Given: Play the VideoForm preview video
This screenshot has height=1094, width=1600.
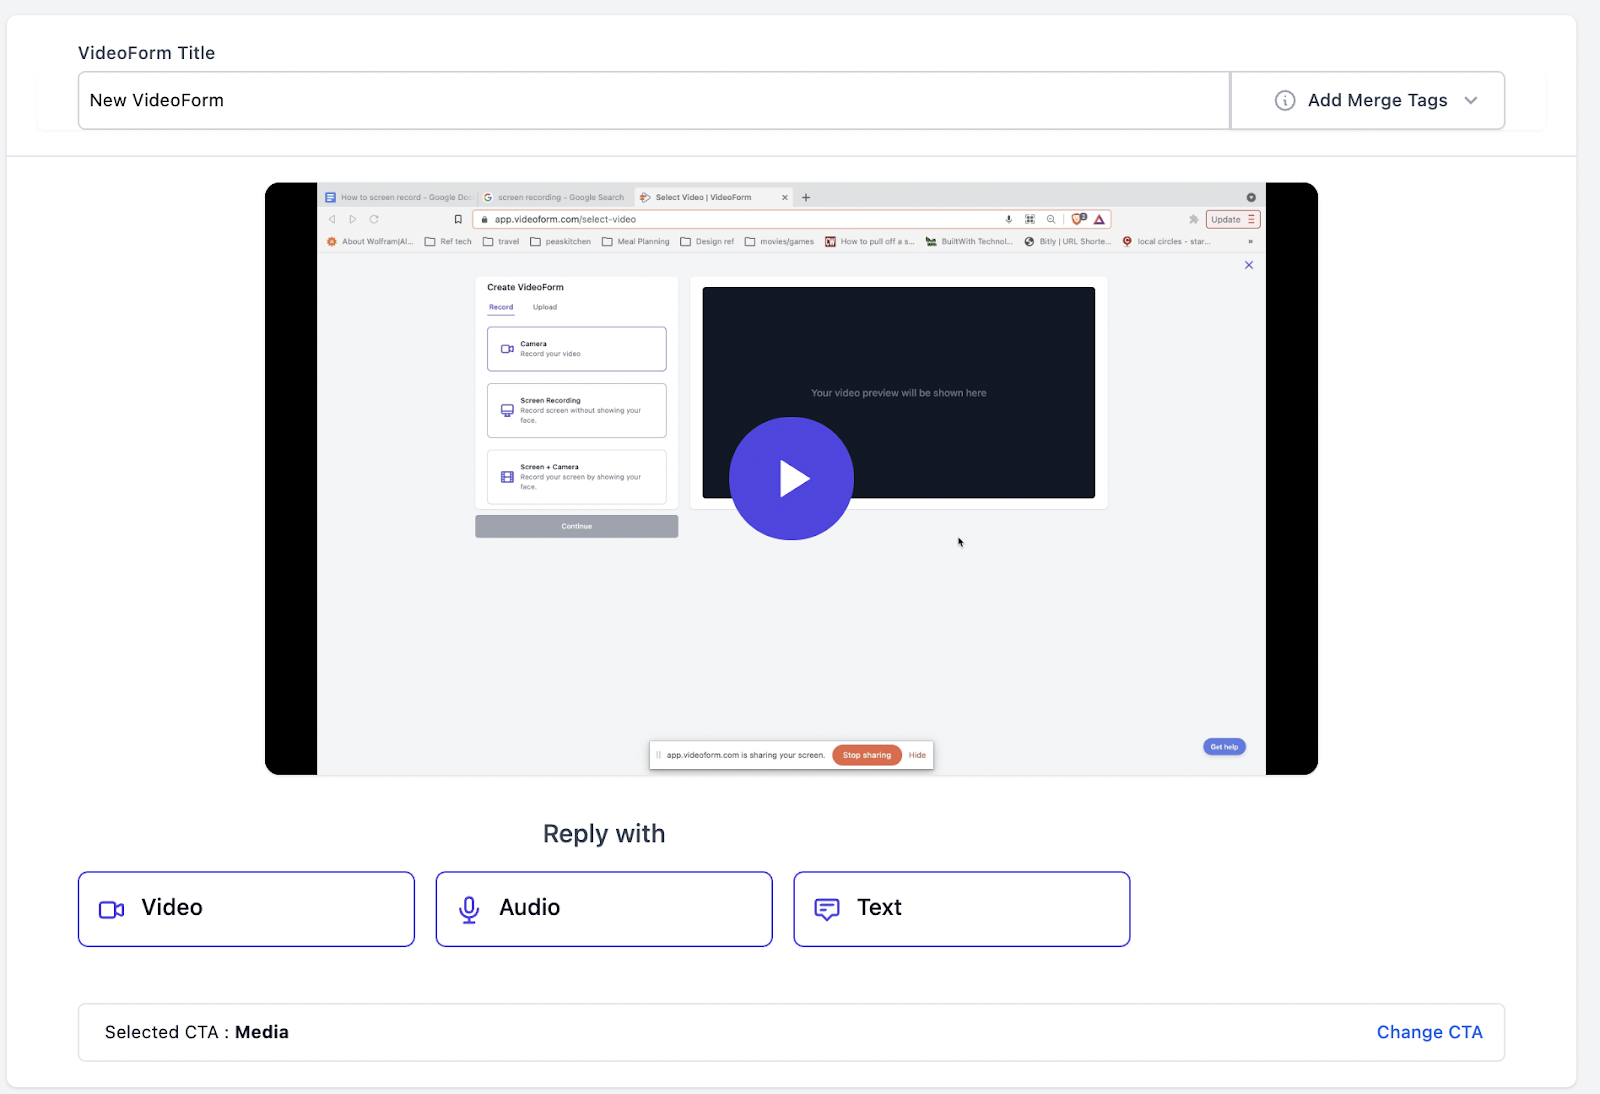Looking at the screenshot, I should [791, 478].
